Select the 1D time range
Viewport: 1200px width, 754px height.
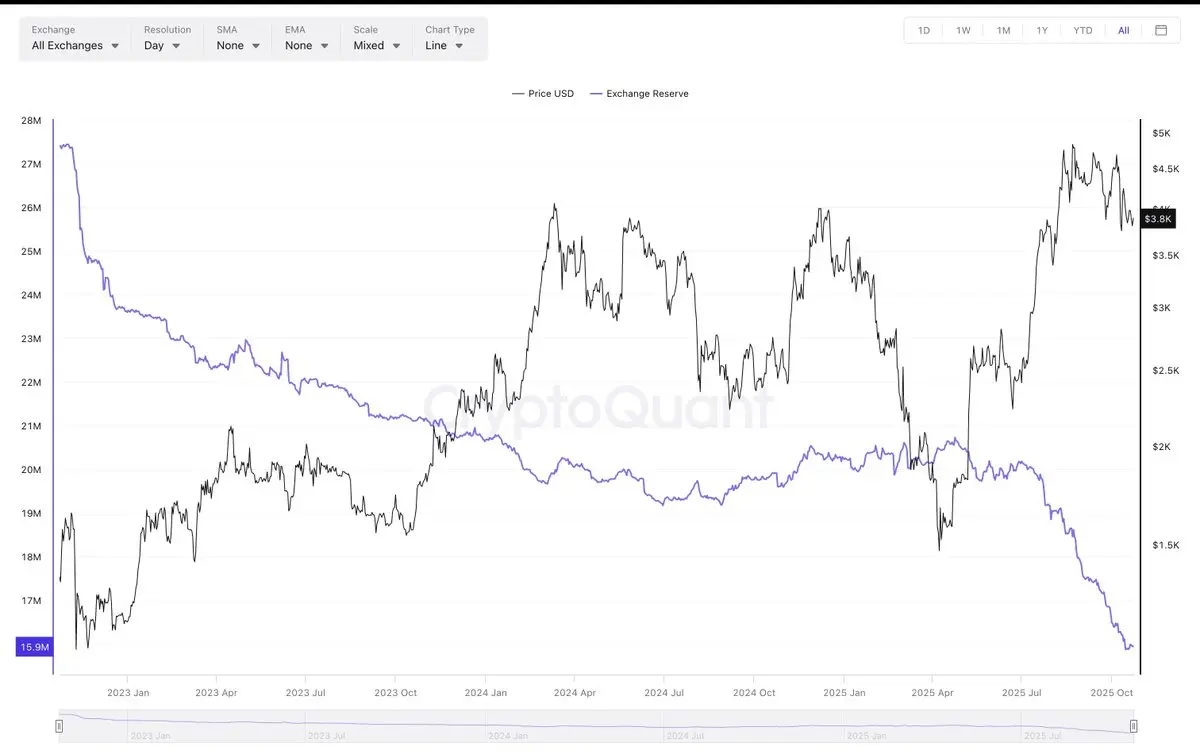(x=924, y=30)
